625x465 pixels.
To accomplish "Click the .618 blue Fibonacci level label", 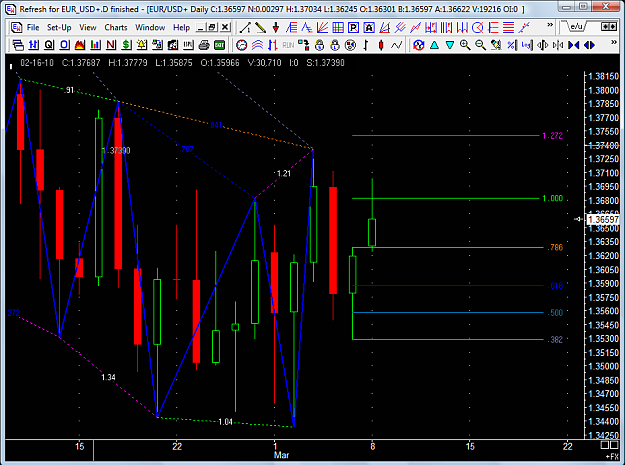I will tap(555, 286).
